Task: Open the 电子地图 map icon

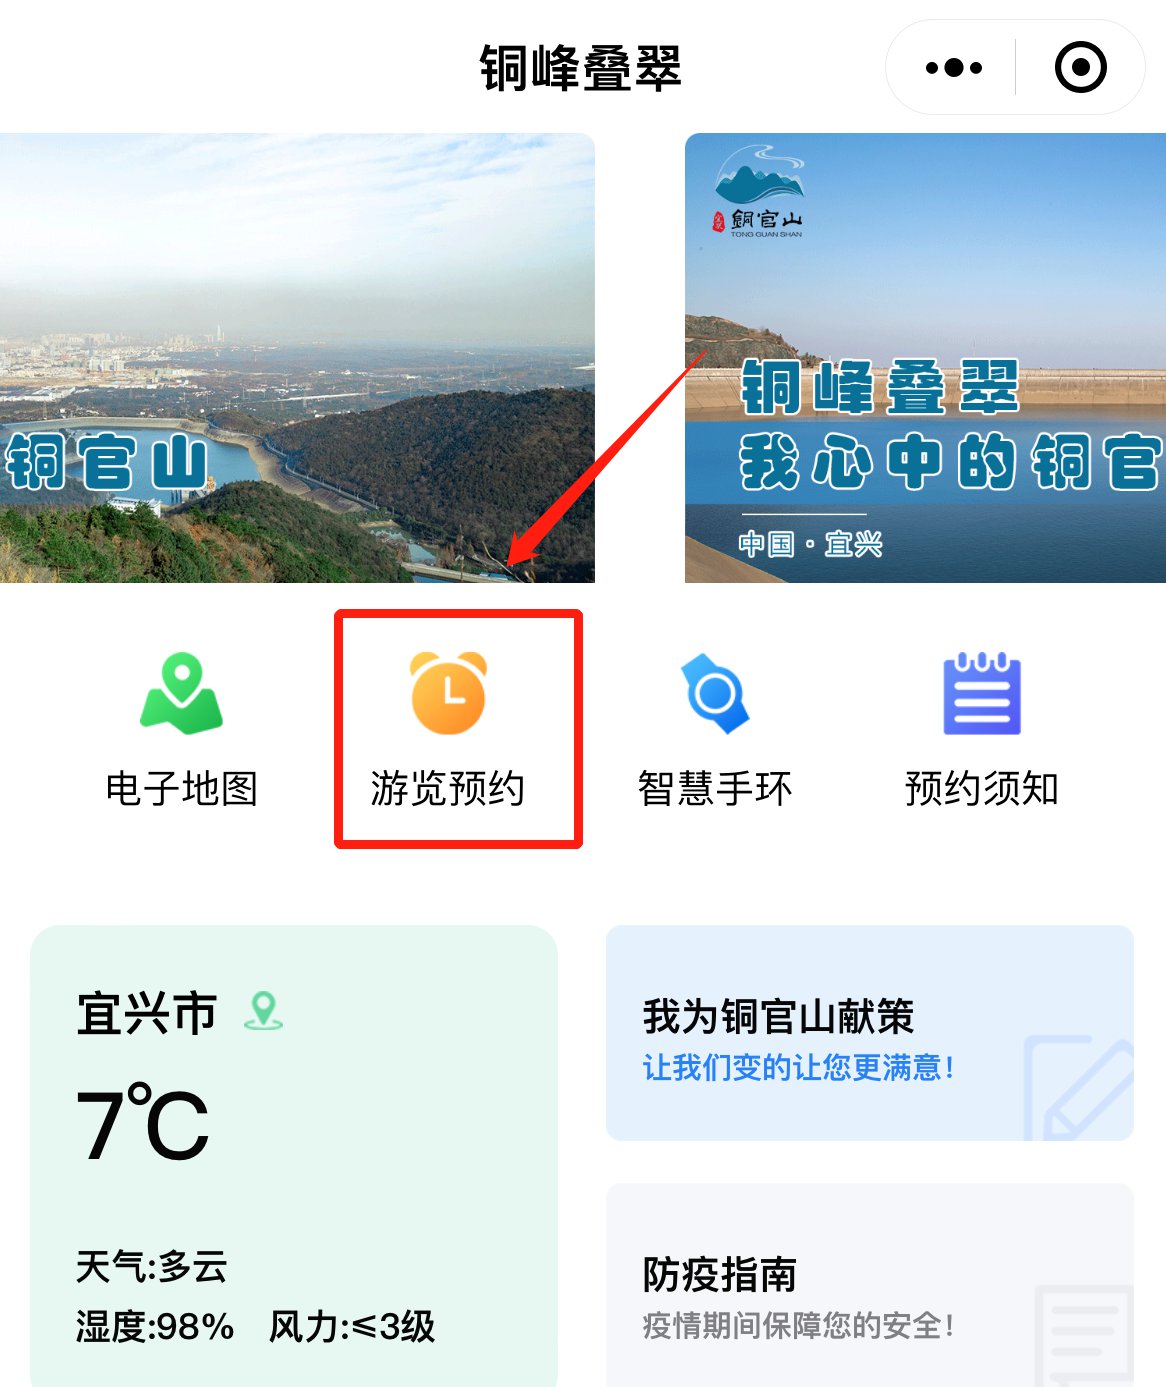Action: coord(181,693)
